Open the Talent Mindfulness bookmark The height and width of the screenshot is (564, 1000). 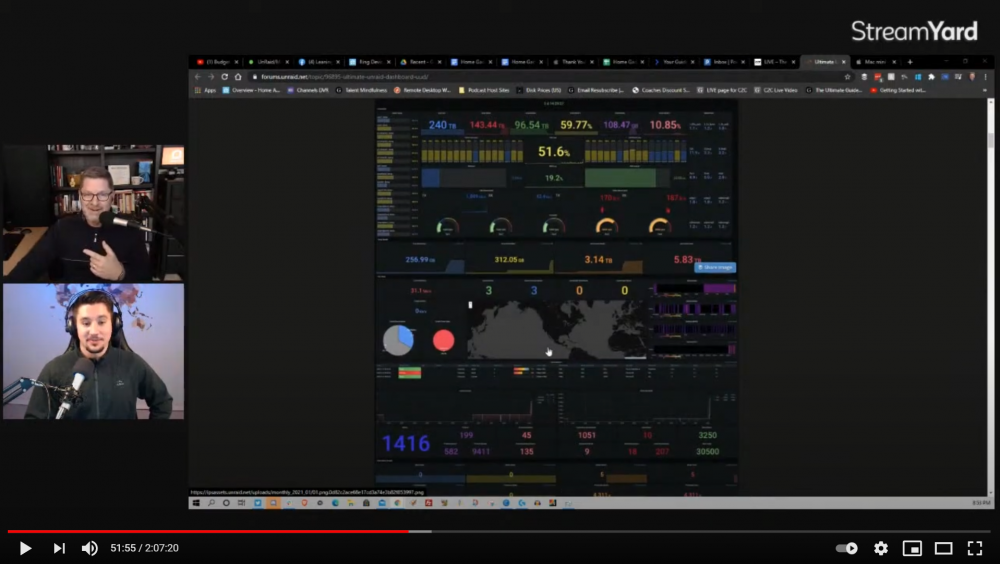point(362,90)
